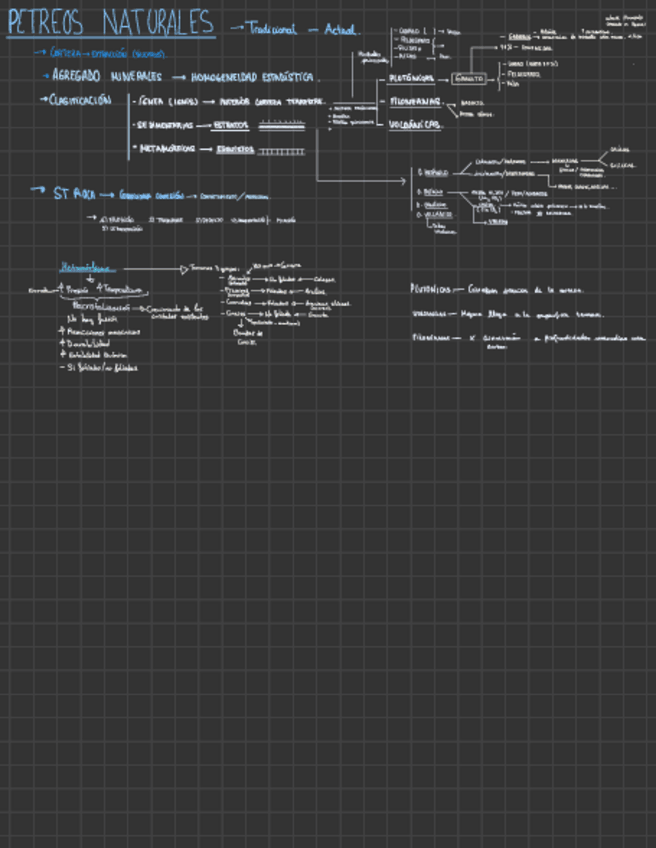656x848 pixels.
Task: Click the 'PETREOS NATURALES' title heading
Action: (x=111, y=23)
